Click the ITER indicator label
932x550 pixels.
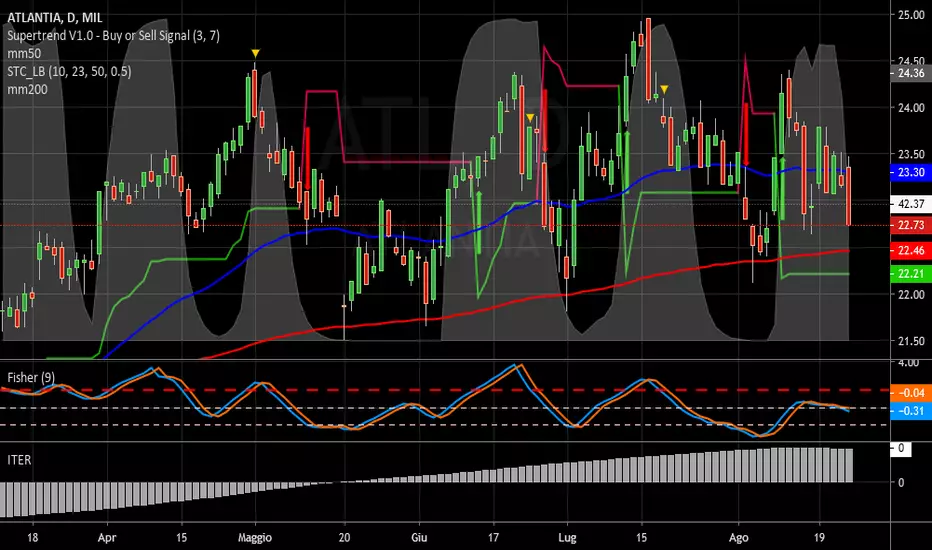click(x=19, y=460)
